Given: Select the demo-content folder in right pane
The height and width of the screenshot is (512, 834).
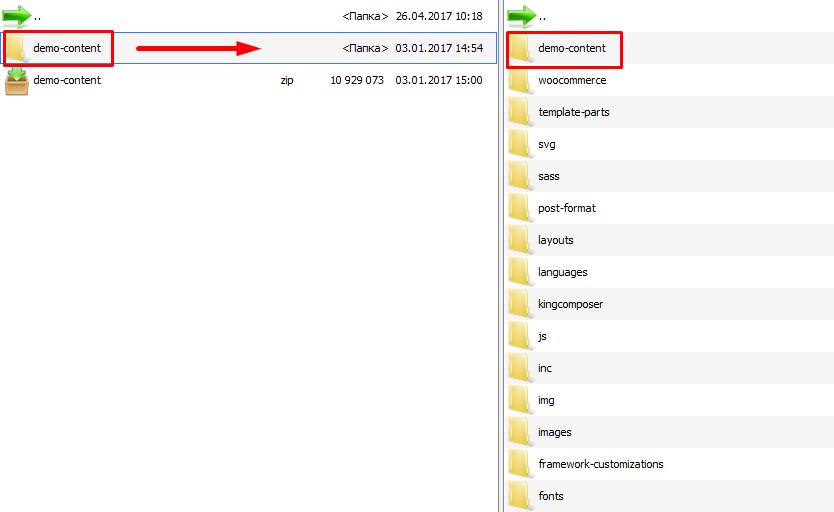Looking at the screenshot, I should (571, 48).
